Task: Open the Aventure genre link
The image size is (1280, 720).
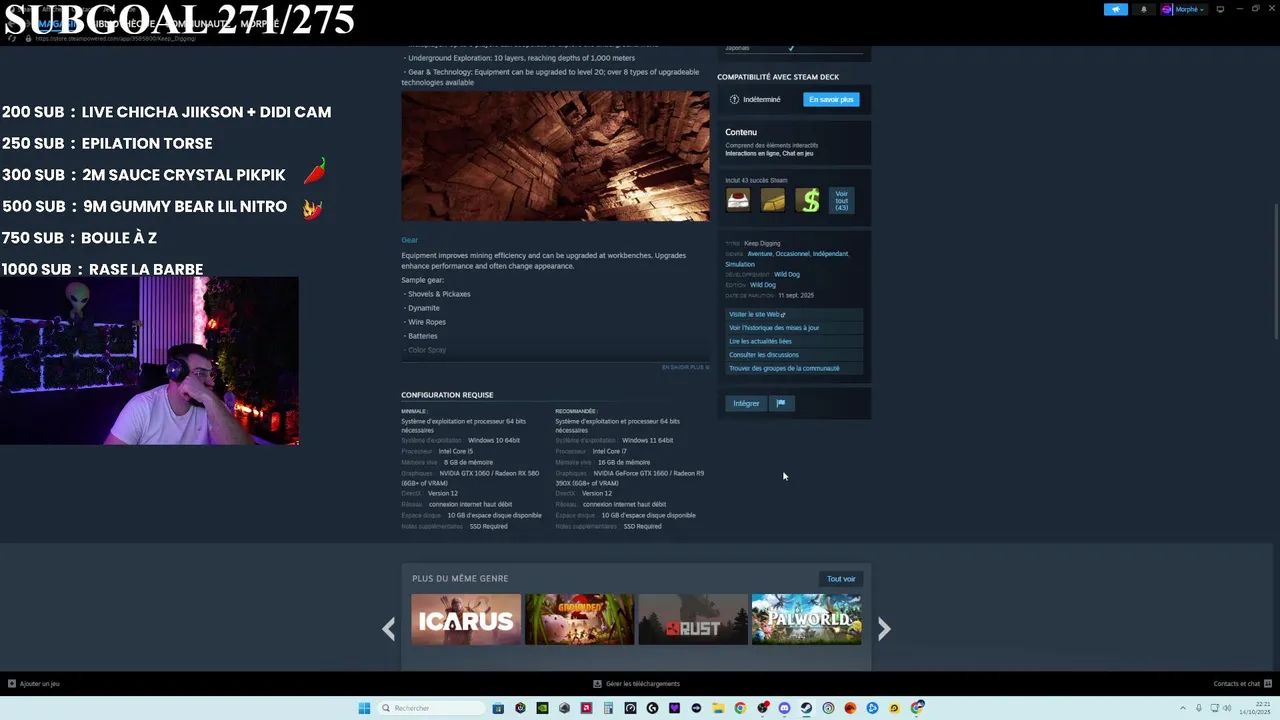Action: point(760,254)
